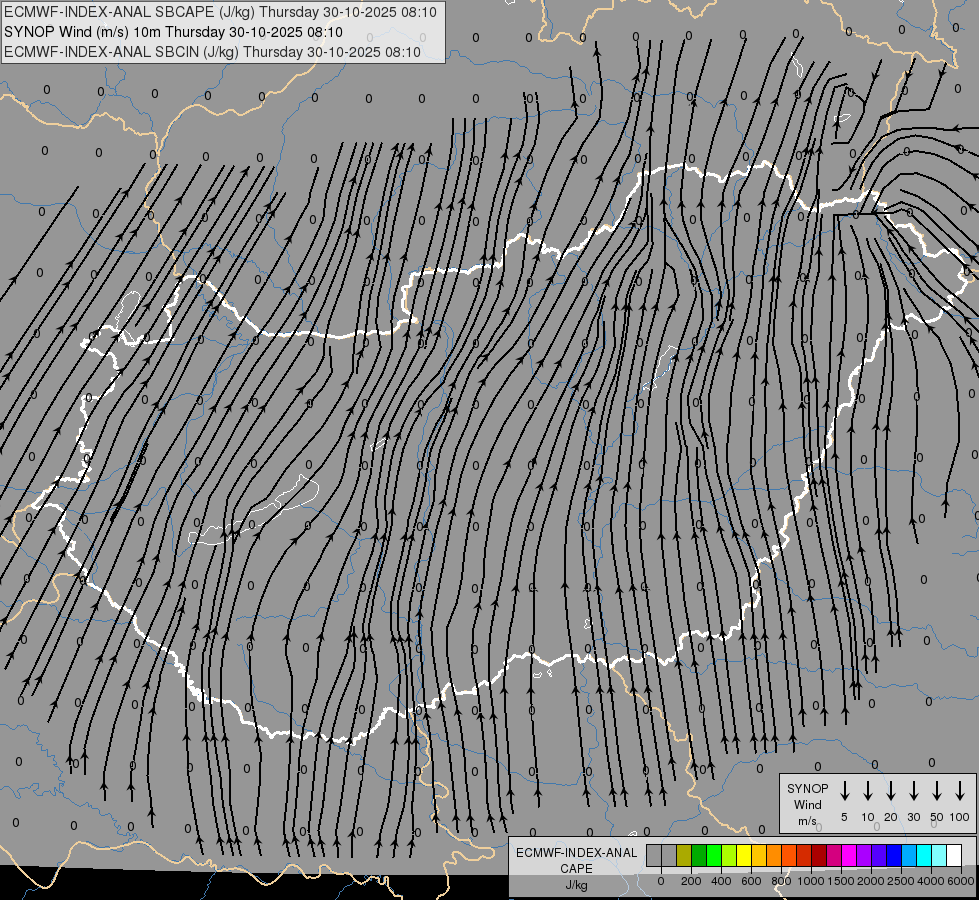
Task: Click the 400 tick label on CAPE scale
Action: 721,881
